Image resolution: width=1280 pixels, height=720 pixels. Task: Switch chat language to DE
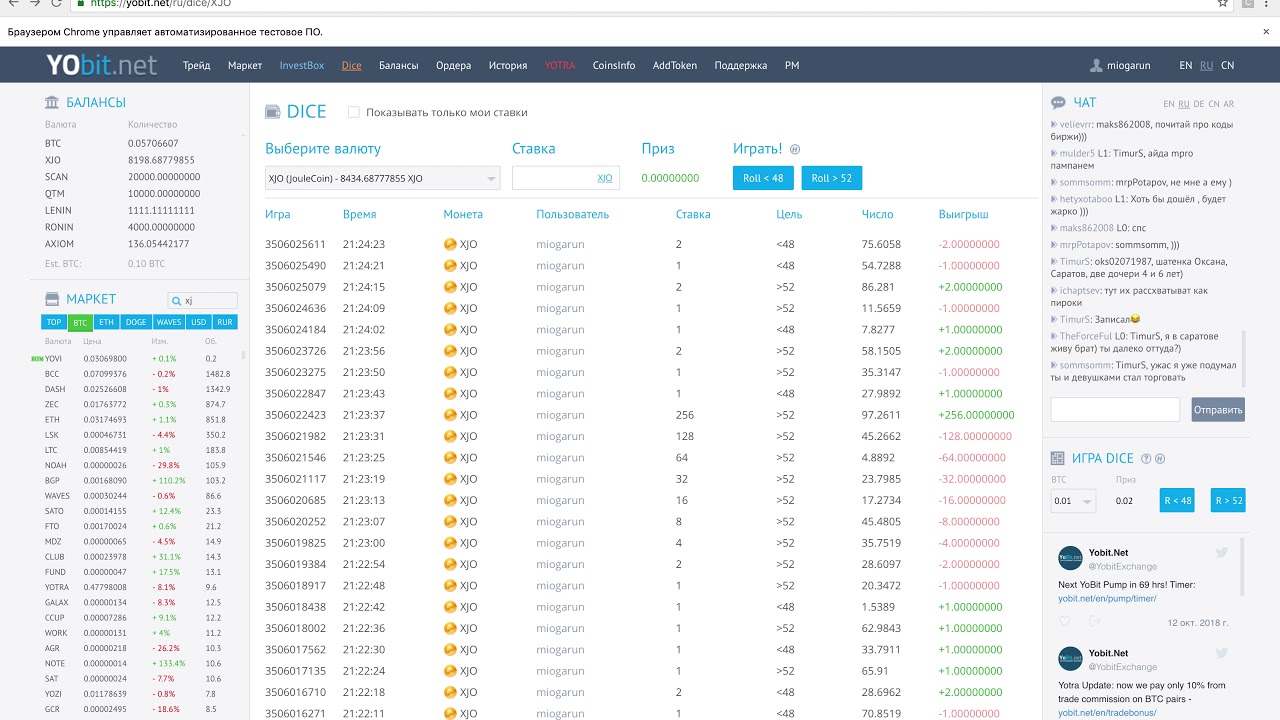[1198, 104]
